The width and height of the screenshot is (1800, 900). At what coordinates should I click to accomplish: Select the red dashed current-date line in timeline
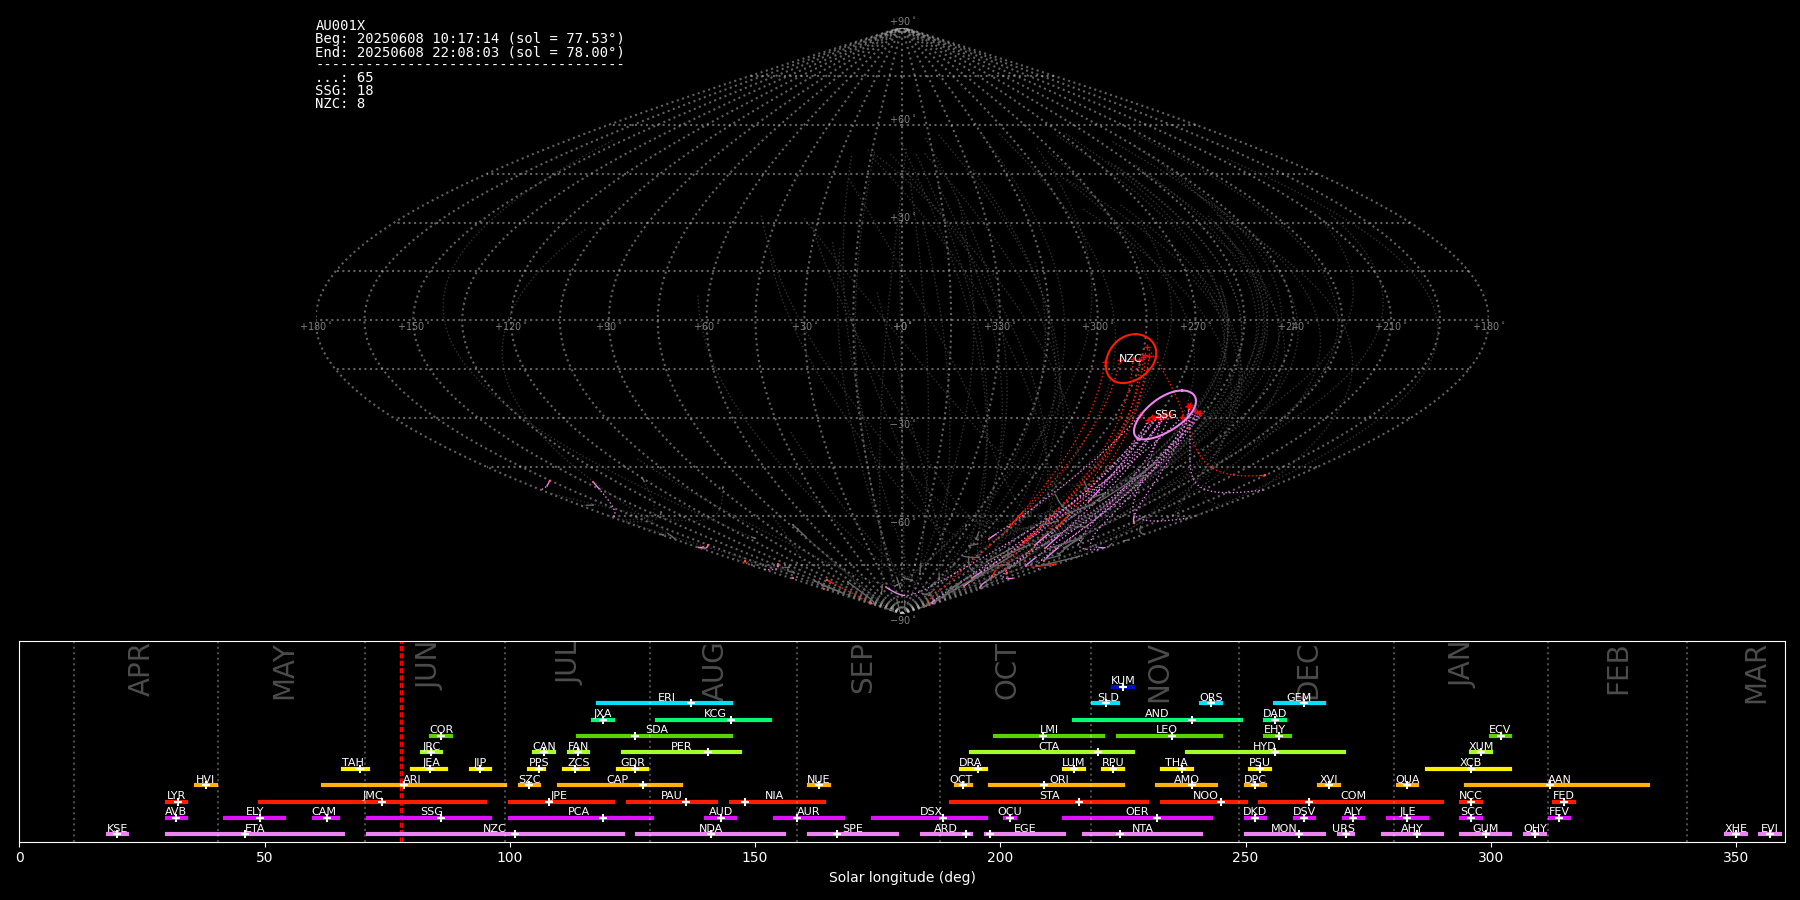tap(401, 741)
